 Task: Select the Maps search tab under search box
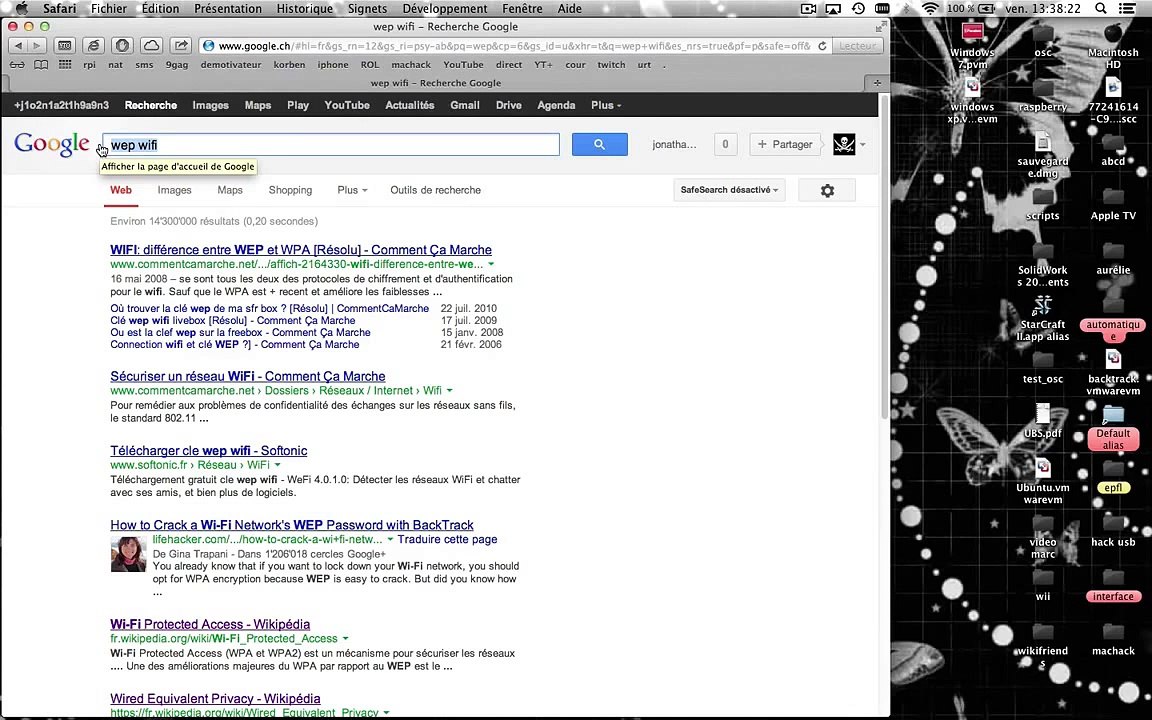pos(230,190)
